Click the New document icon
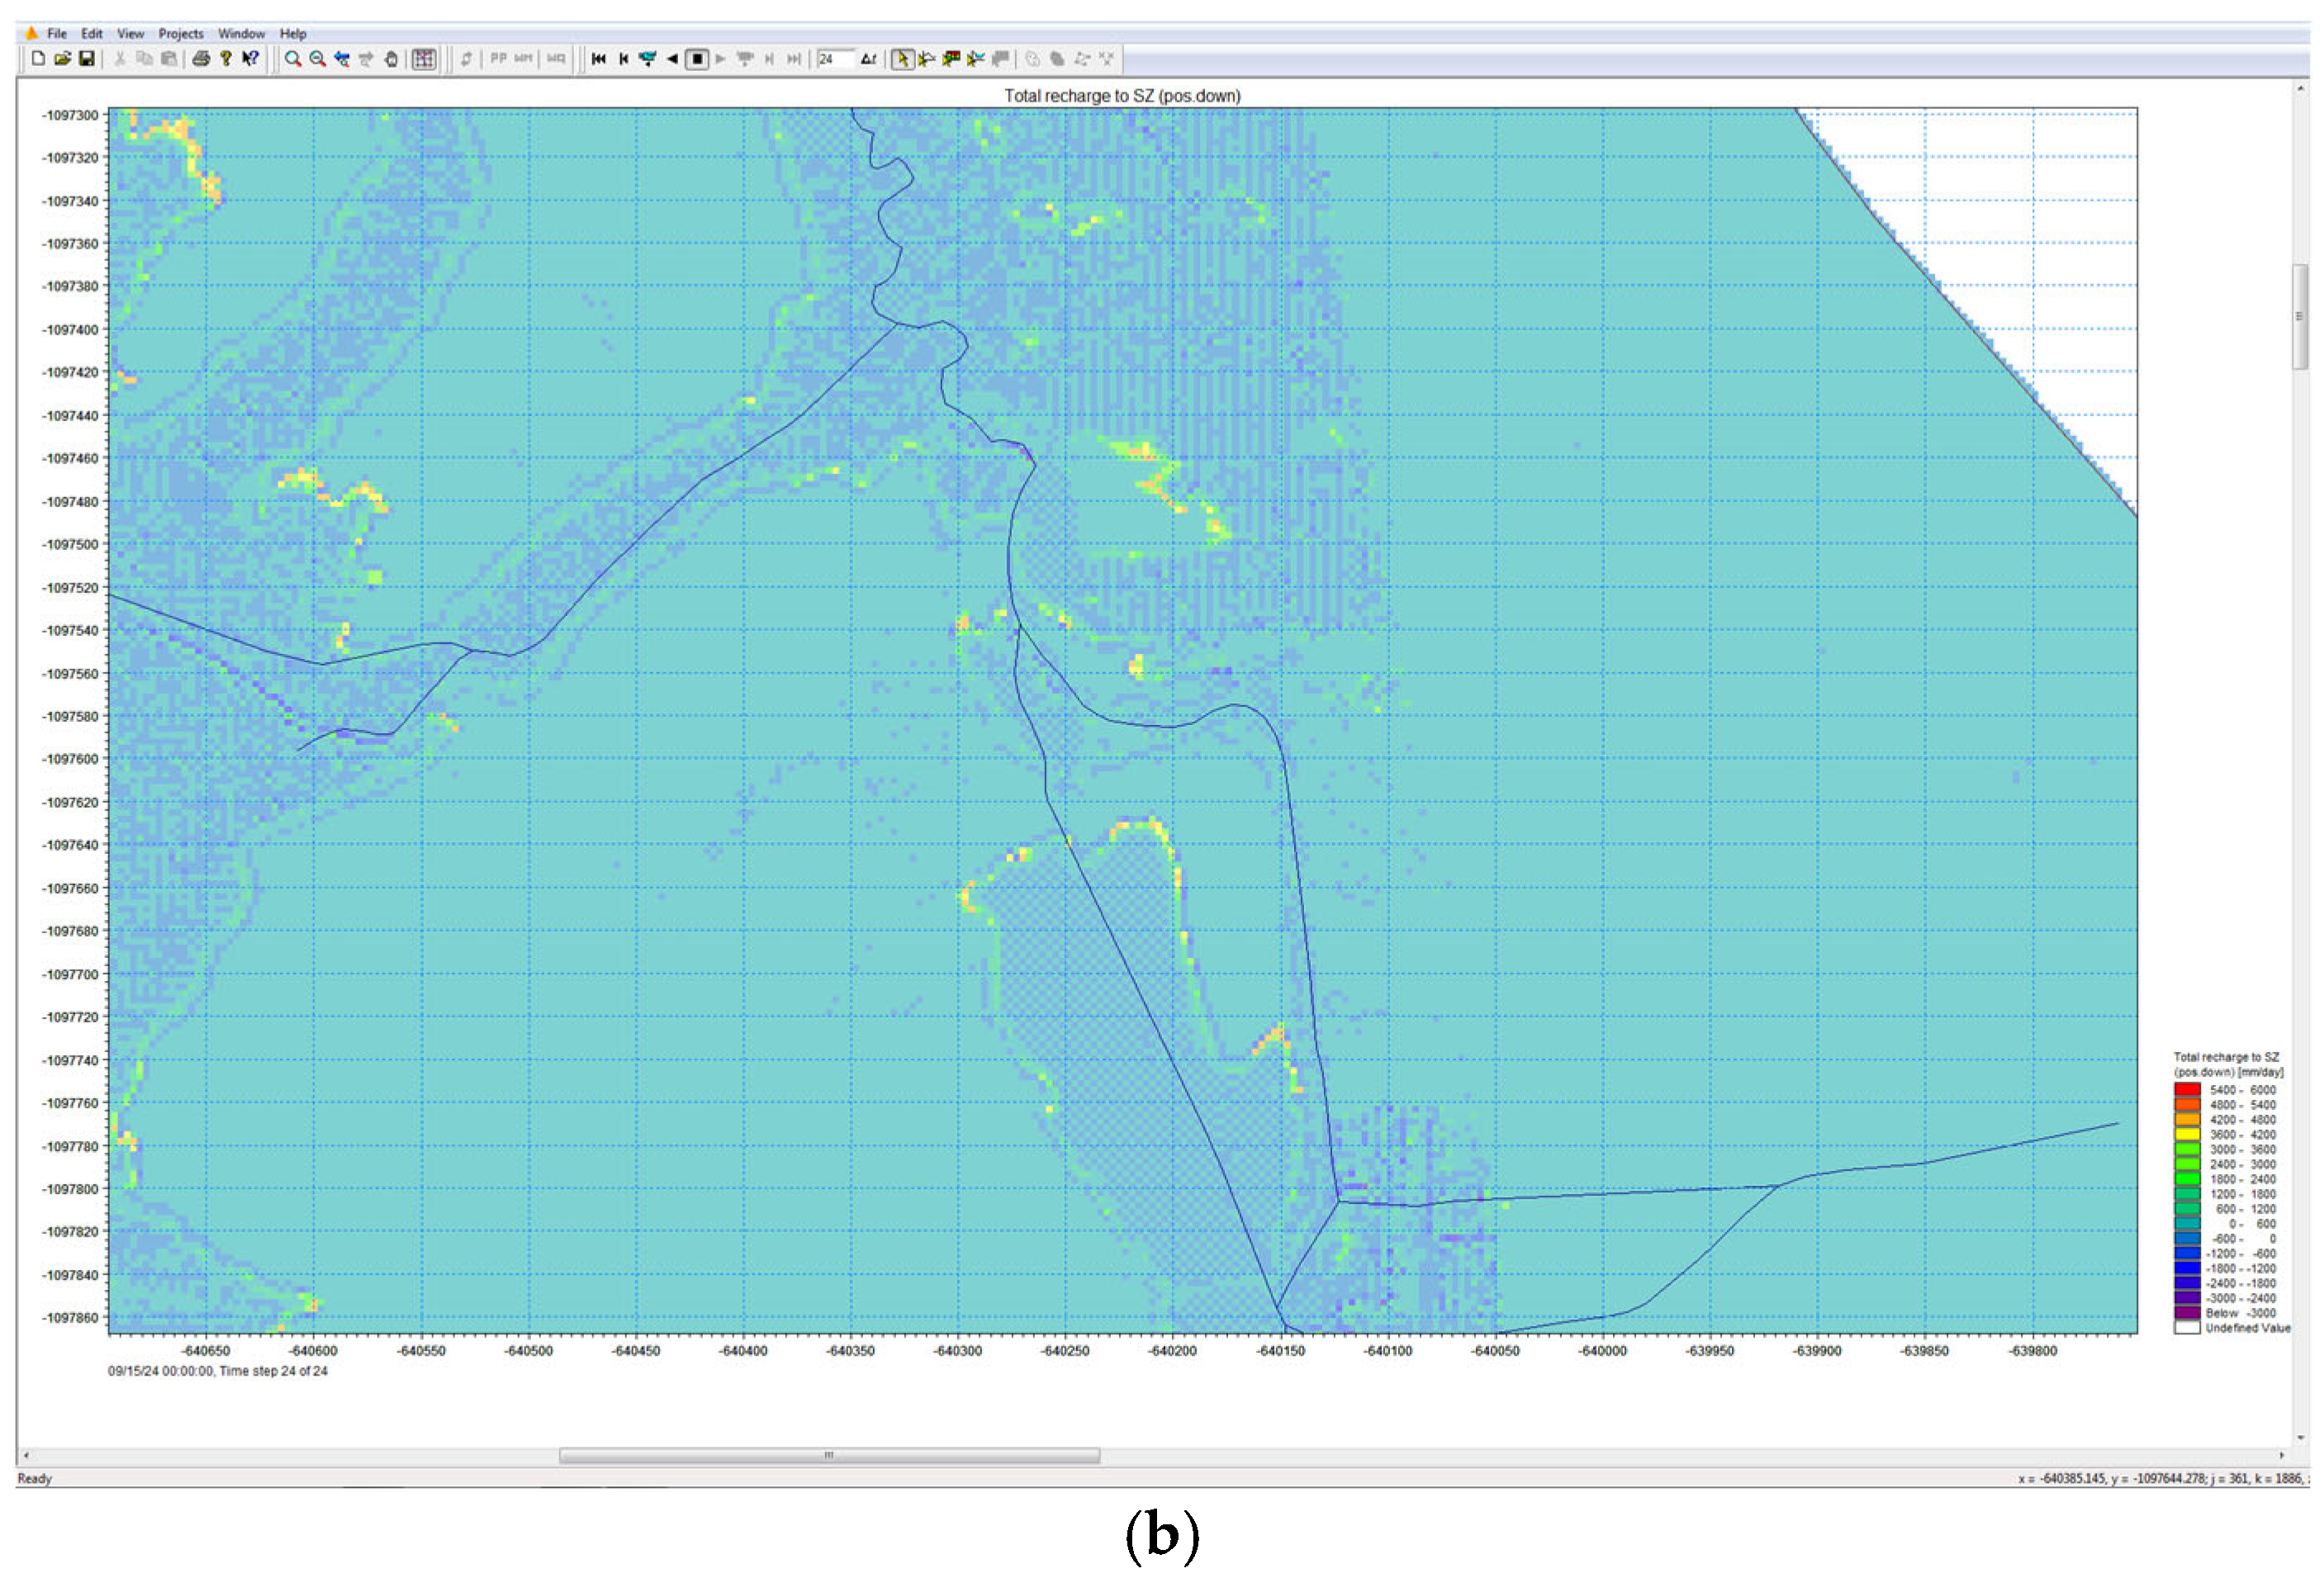 pyautogui.click(x=38, y=59)
